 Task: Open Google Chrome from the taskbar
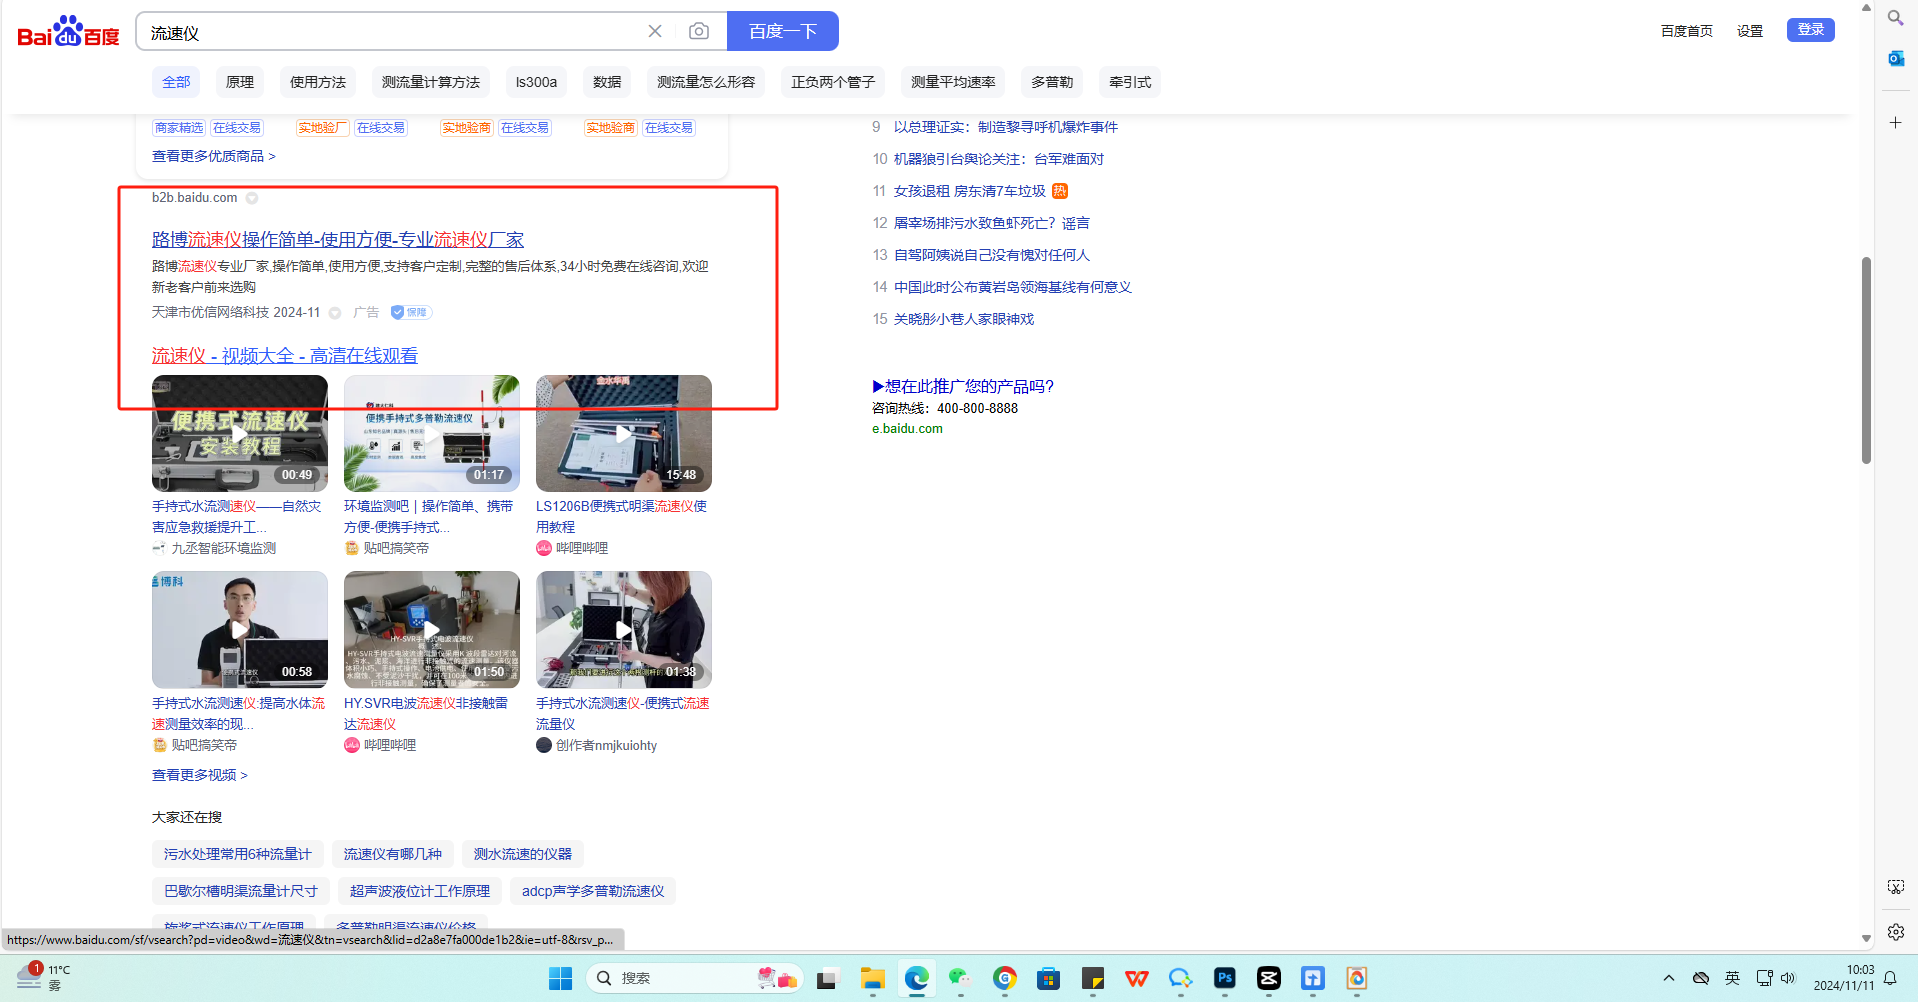(1005, 978)
